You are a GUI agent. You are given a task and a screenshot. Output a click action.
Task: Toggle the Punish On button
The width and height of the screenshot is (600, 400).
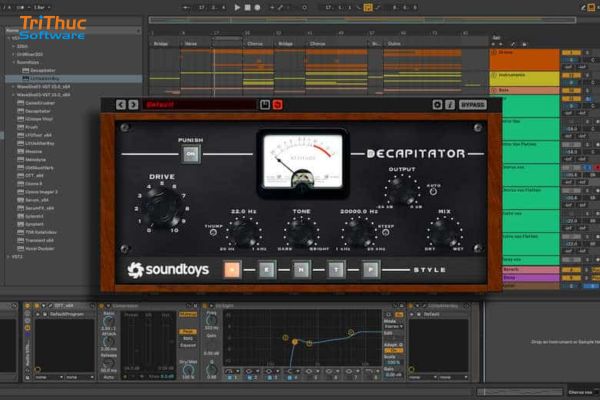click(191, 154)
